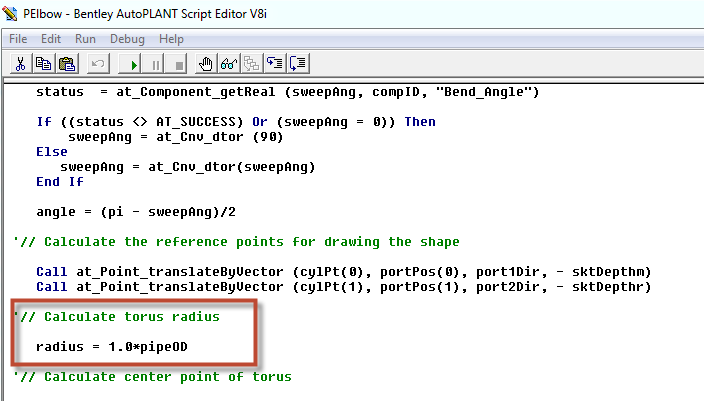
Task: Click "sktDepthr" in the second Call line
Action: 608,286
